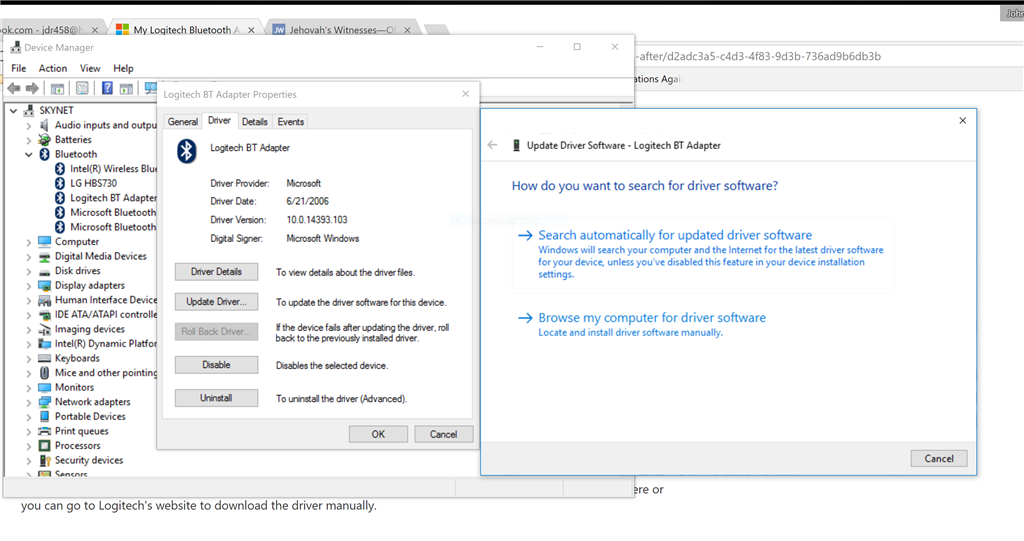Screen dimensions: 1024x541
Task: Click the SKYNET computer icon in tree
Action: (29, 110)
